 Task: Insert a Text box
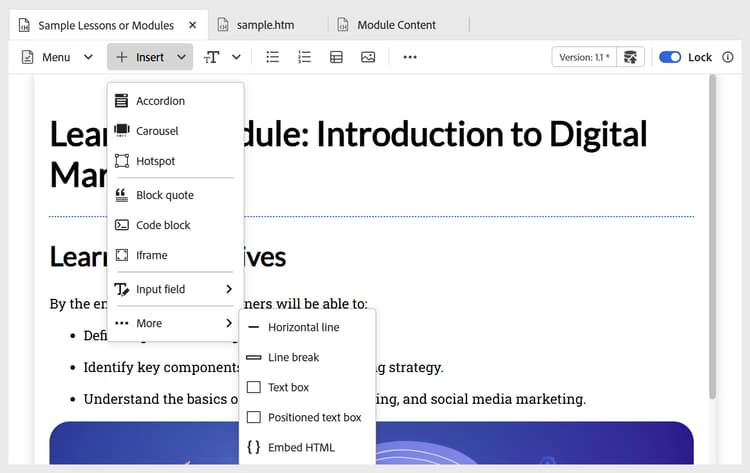pos(307,387)
